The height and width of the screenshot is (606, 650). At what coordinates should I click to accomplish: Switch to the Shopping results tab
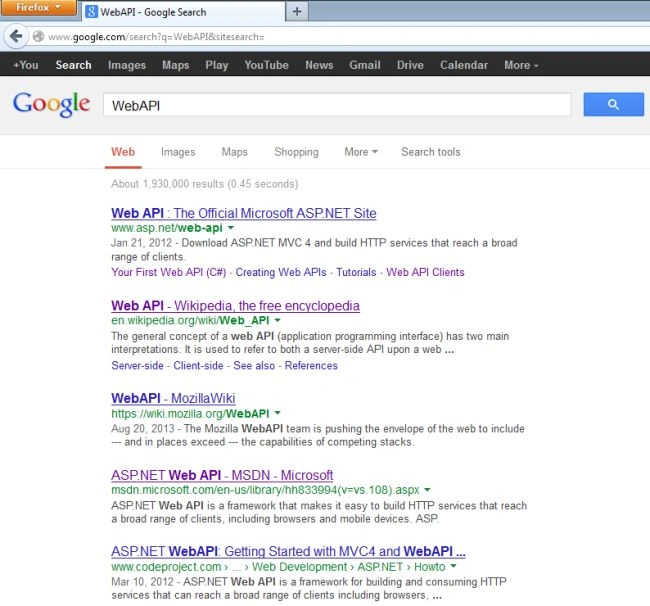coord(296,152)
